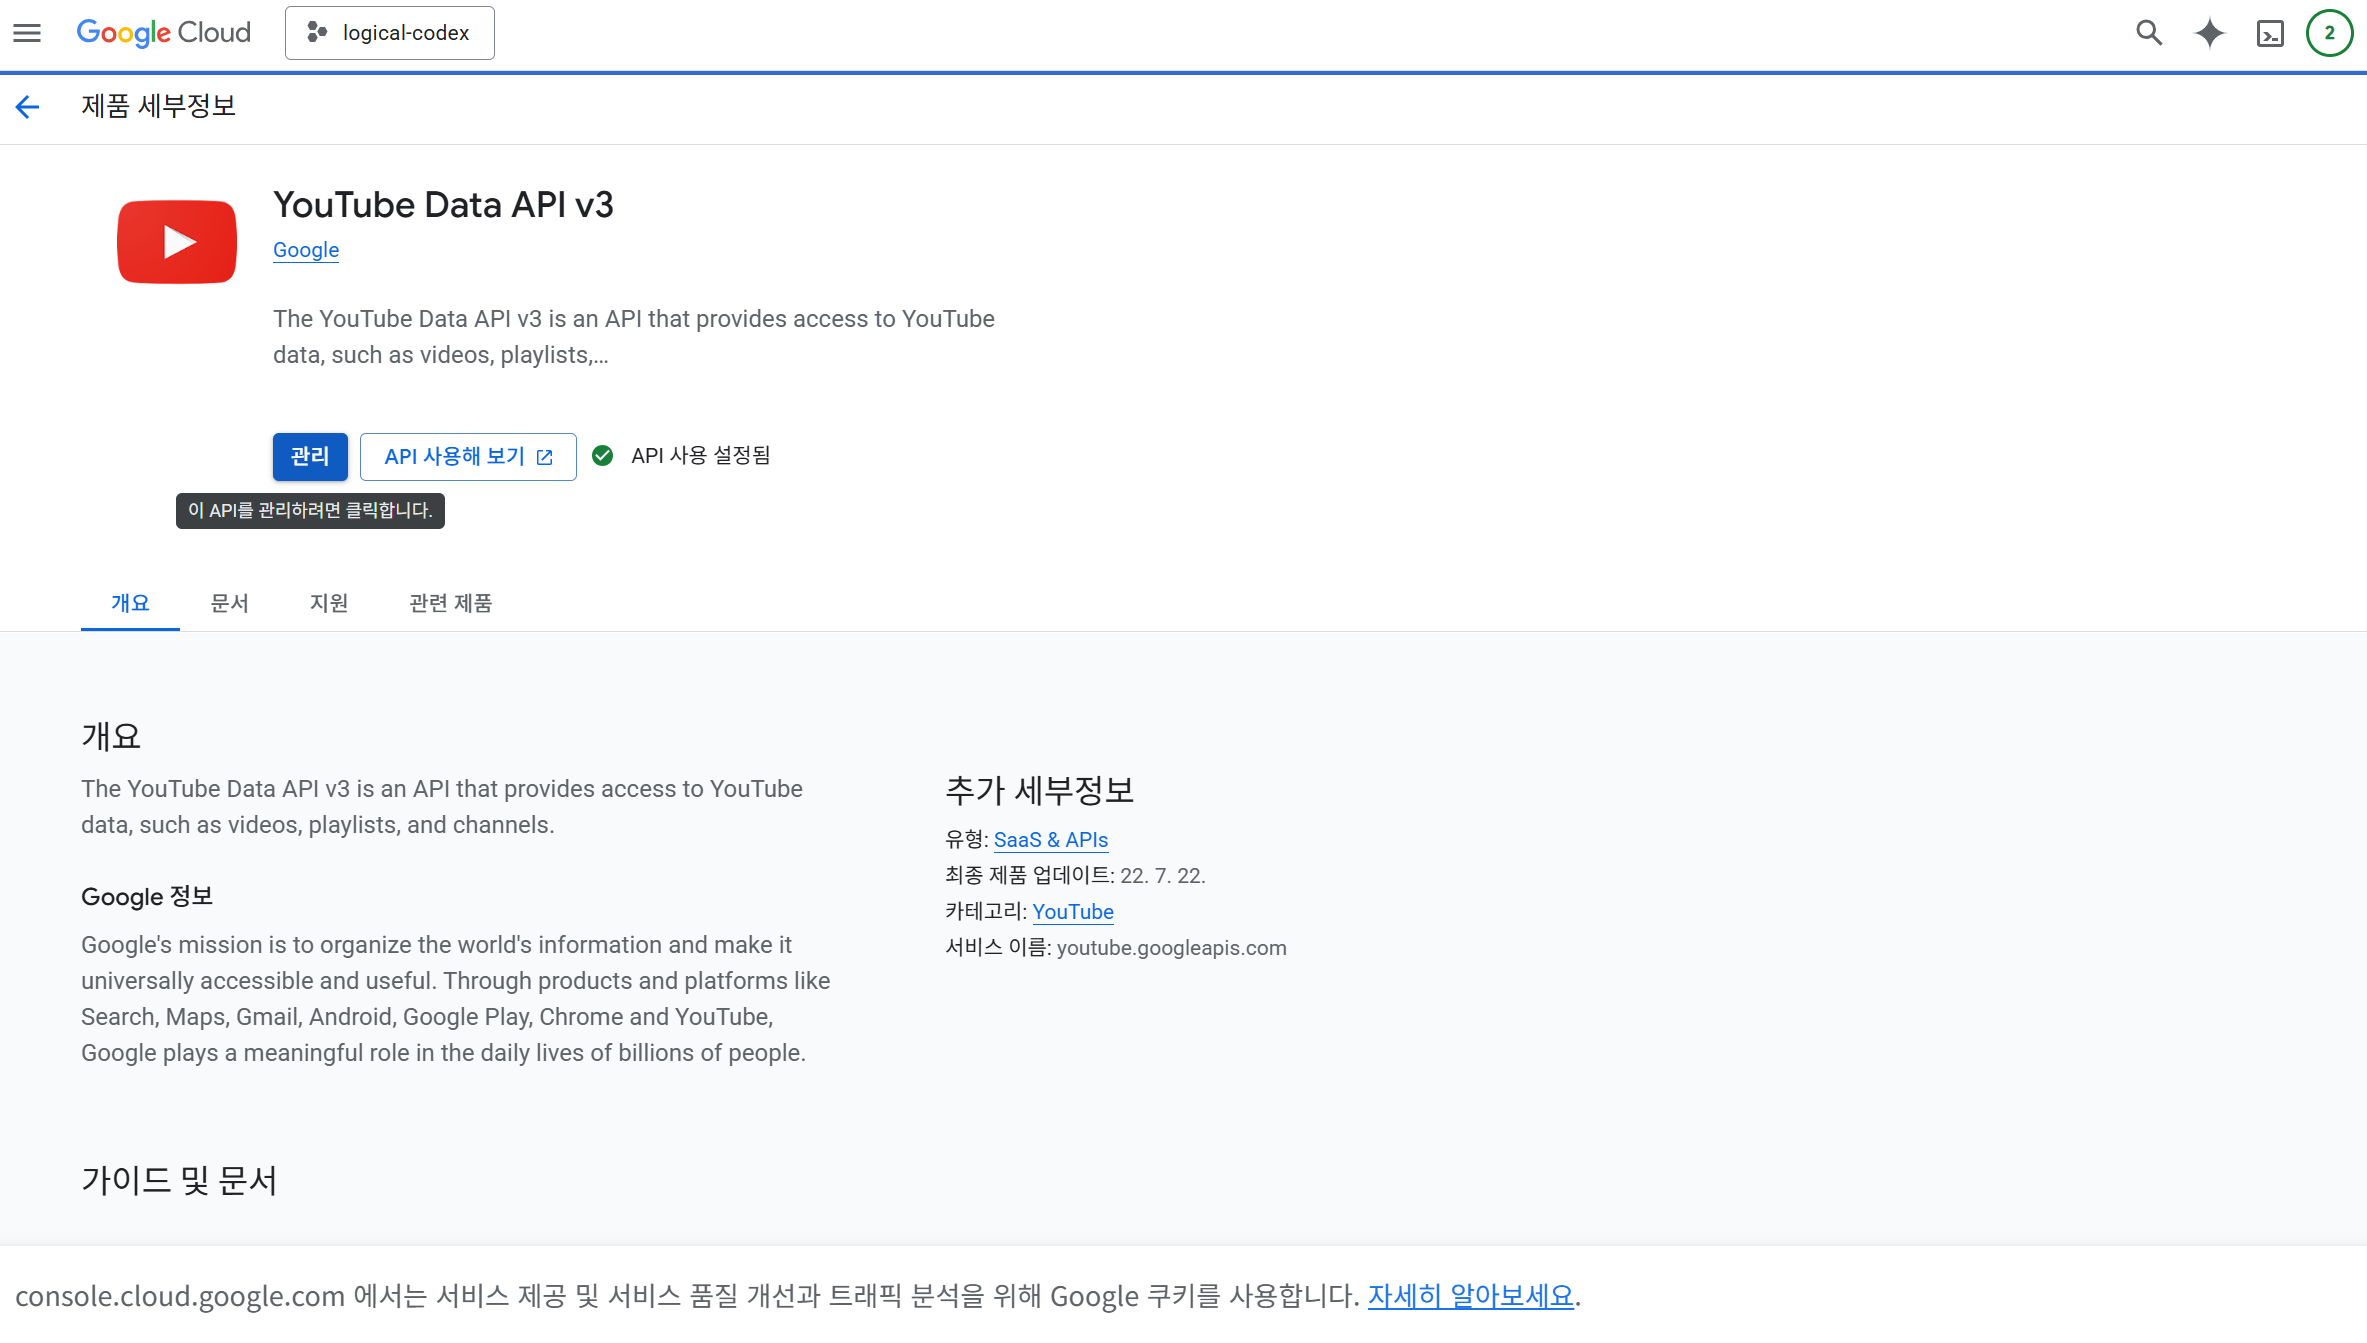
Task: Open the logical-codex project selector
Action: pos(389,33)
